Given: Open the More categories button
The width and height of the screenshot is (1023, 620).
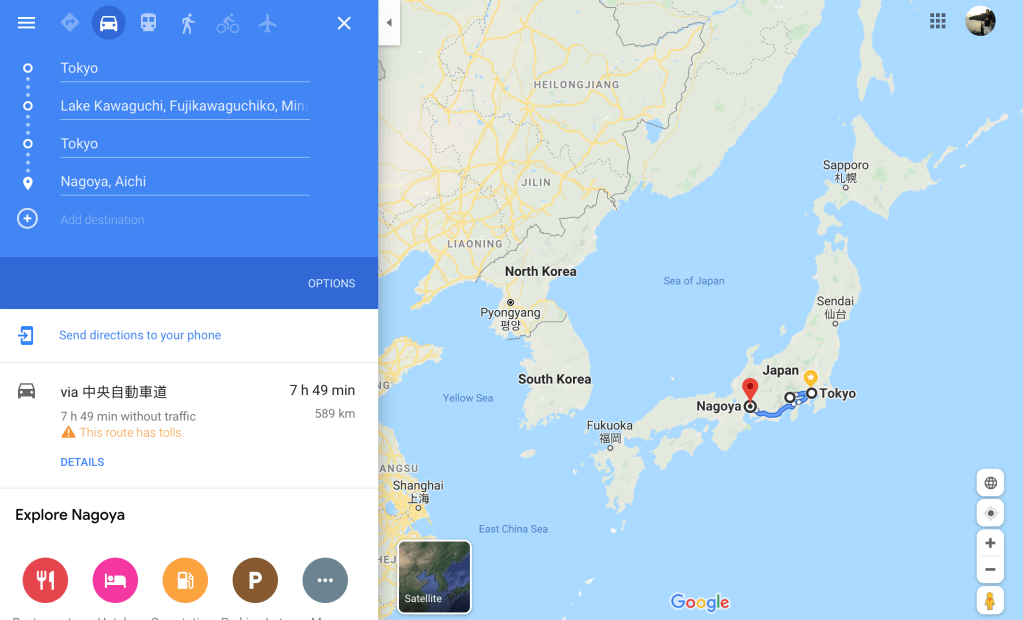Looking at the screenshot, I should pos(325,580).
